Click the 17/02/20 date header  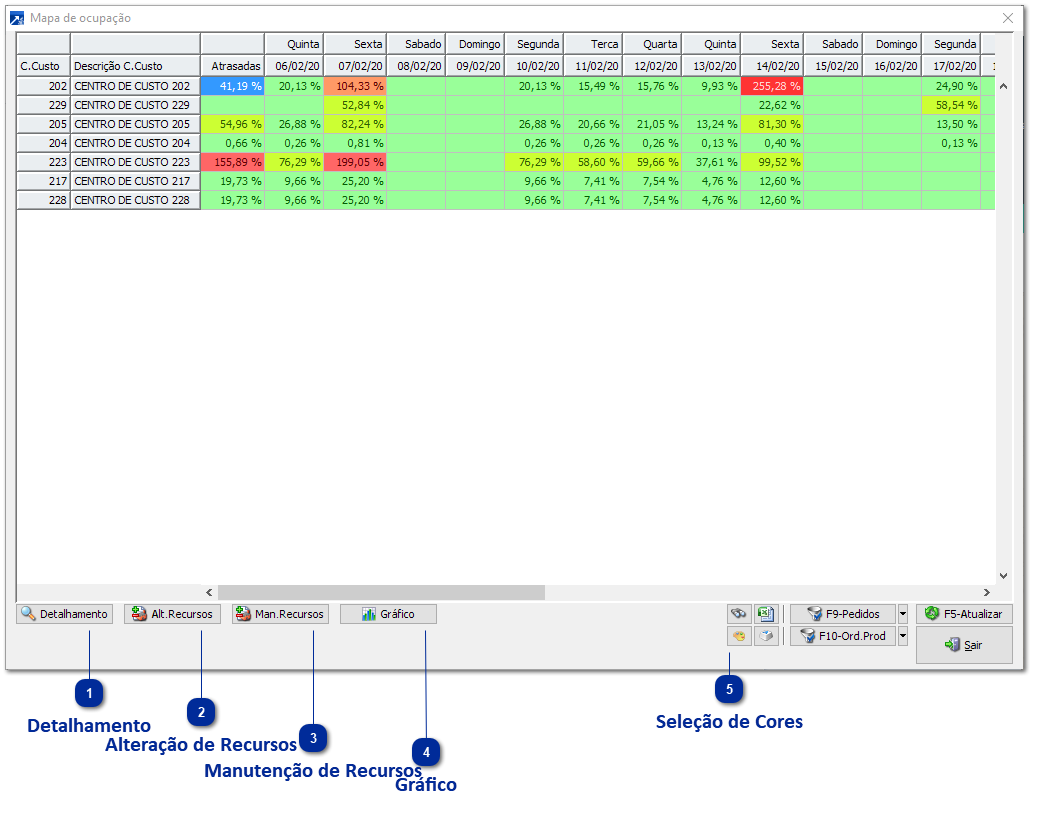(952, 66)
